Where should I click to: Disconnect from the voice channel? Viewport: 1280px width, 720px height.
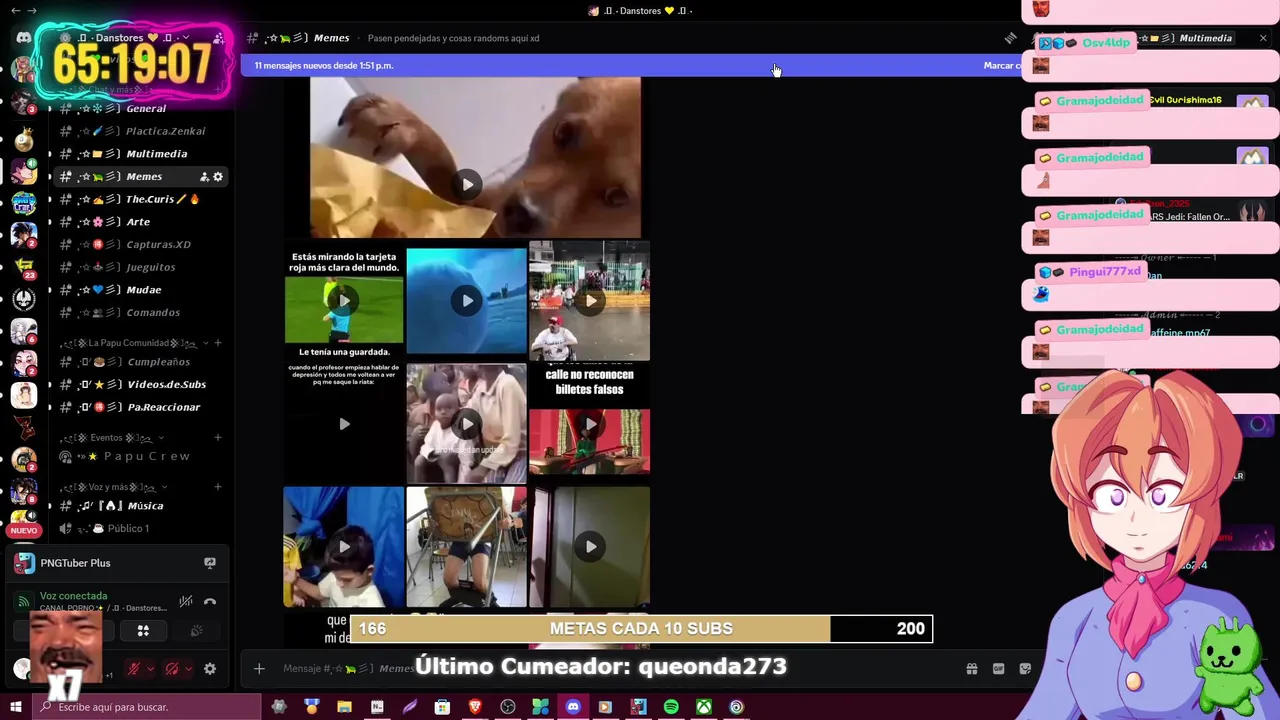click(210, 602)
